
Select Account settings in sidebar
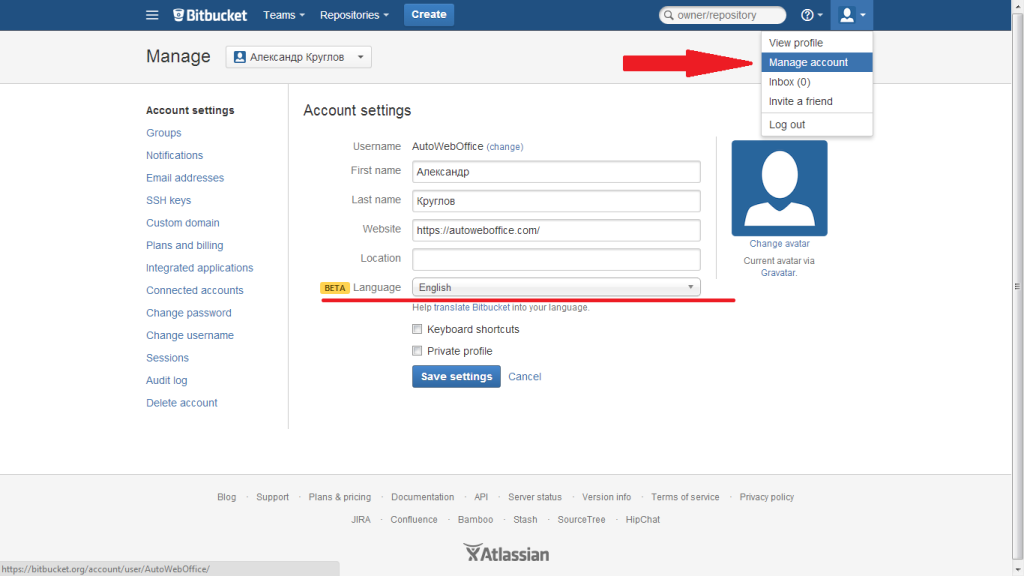(x=190, y=110)
